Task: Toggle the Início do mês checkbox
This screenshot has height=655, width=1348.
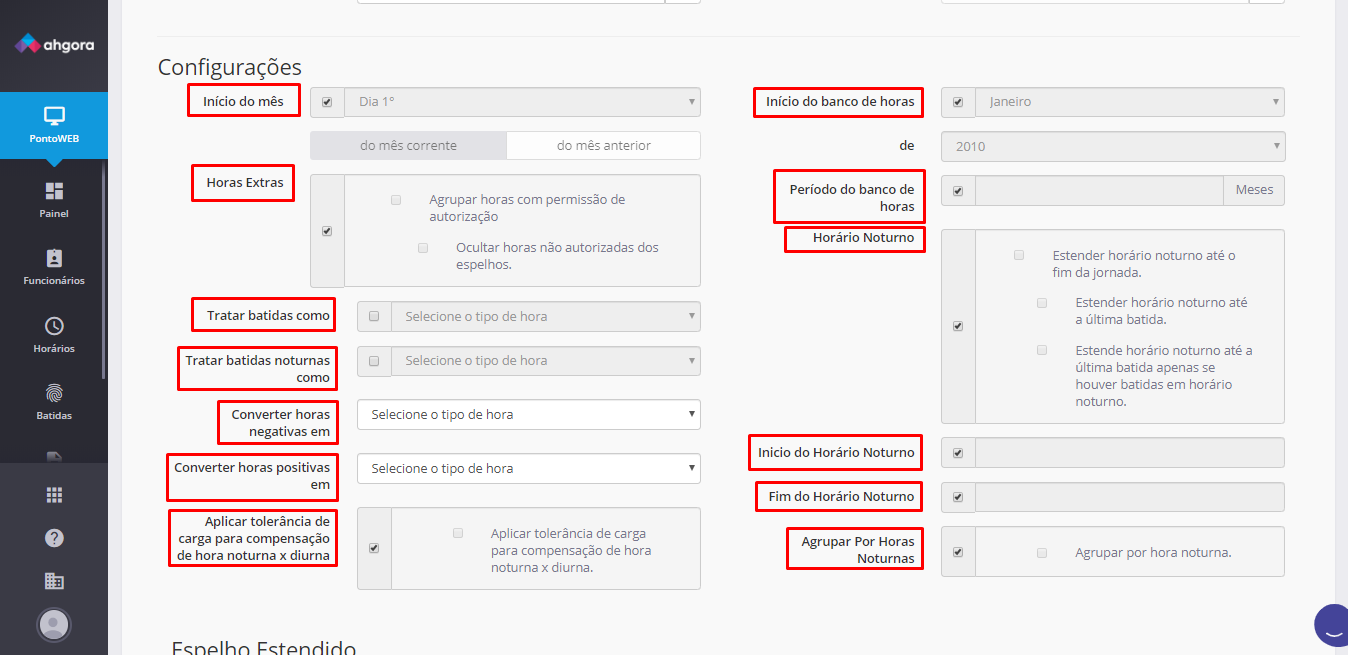Action: (x=327, y=102)
